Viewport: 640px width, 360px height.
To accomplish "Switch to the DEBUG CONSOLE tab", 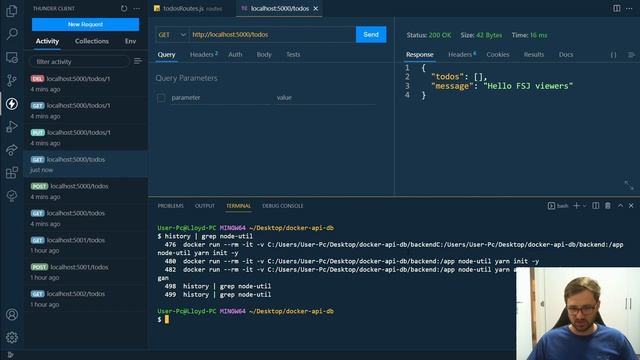I will point(283,206).
